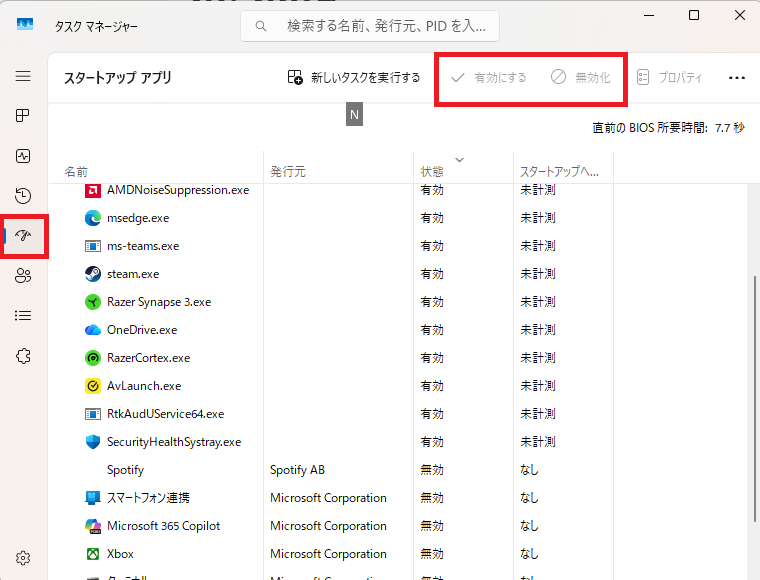Click the 有効 status of msedge.exe row
This screenshot has height=580, width=760.
tap(432, 218)
